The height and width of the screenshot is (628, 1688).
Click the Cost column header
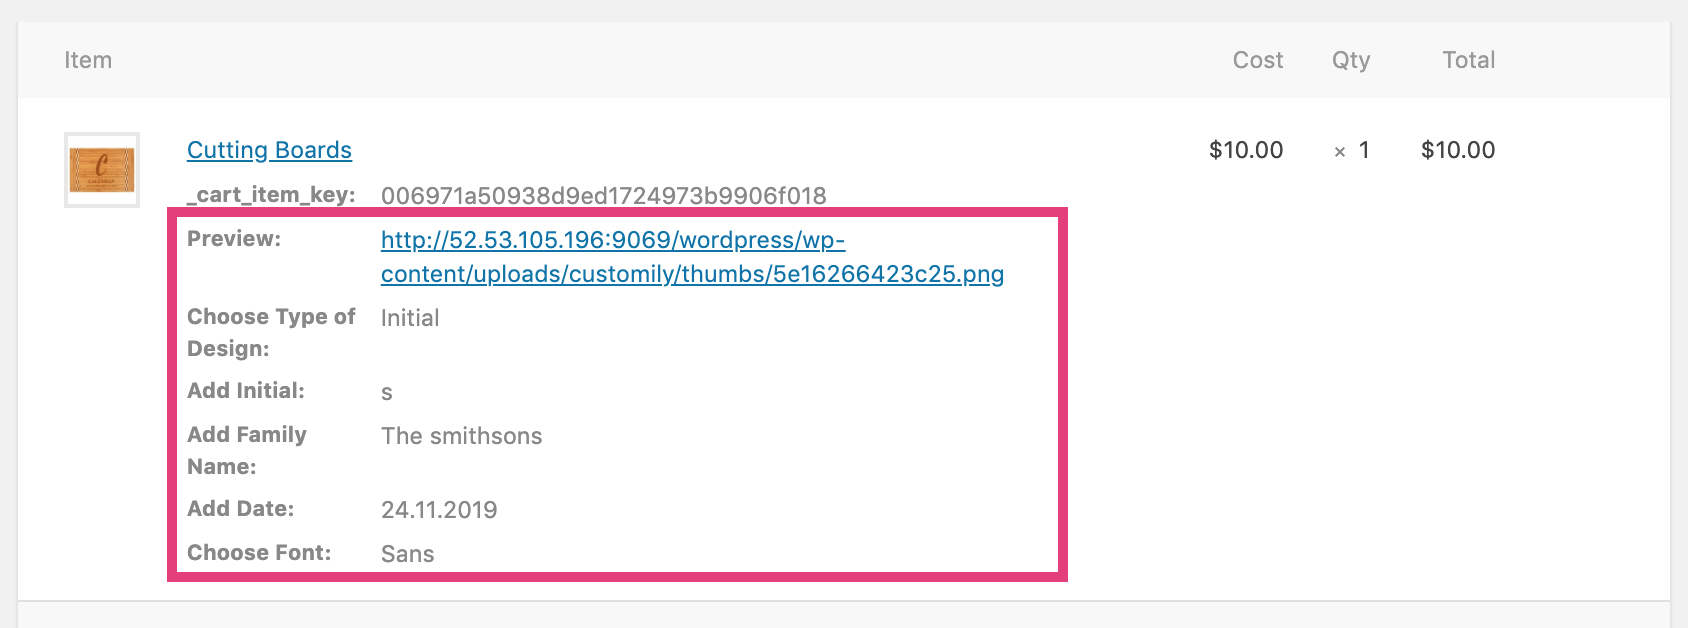(x=1257, y=60)
